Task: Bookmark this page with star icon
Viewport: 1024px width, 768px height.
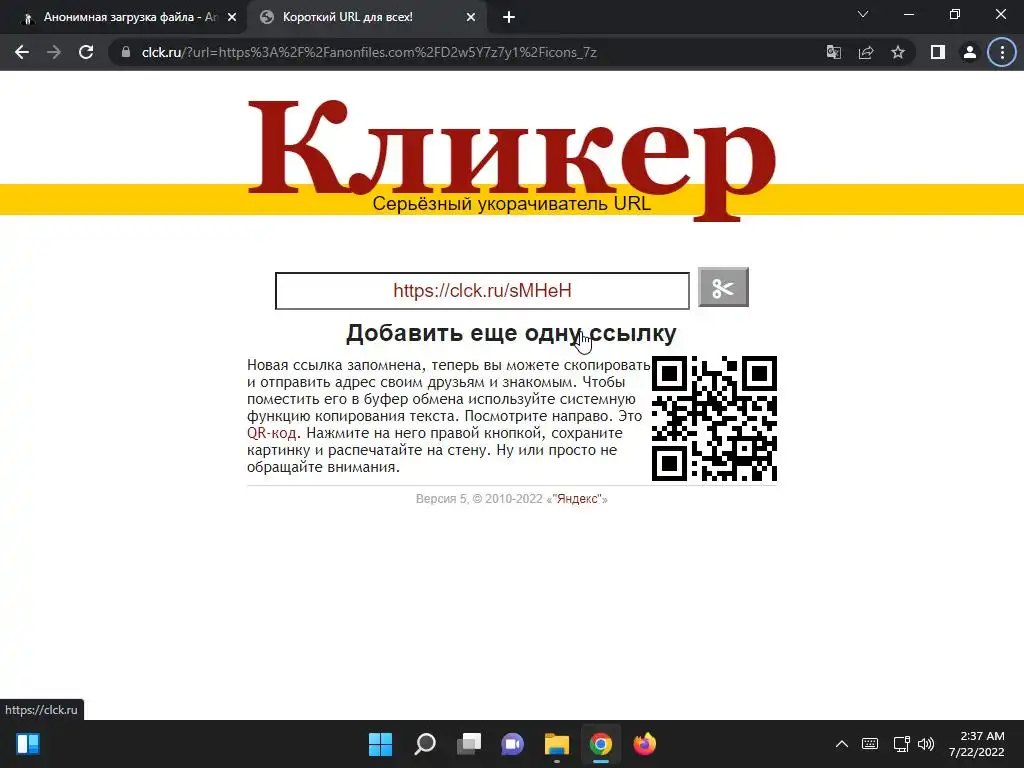Action: (898, 52)
